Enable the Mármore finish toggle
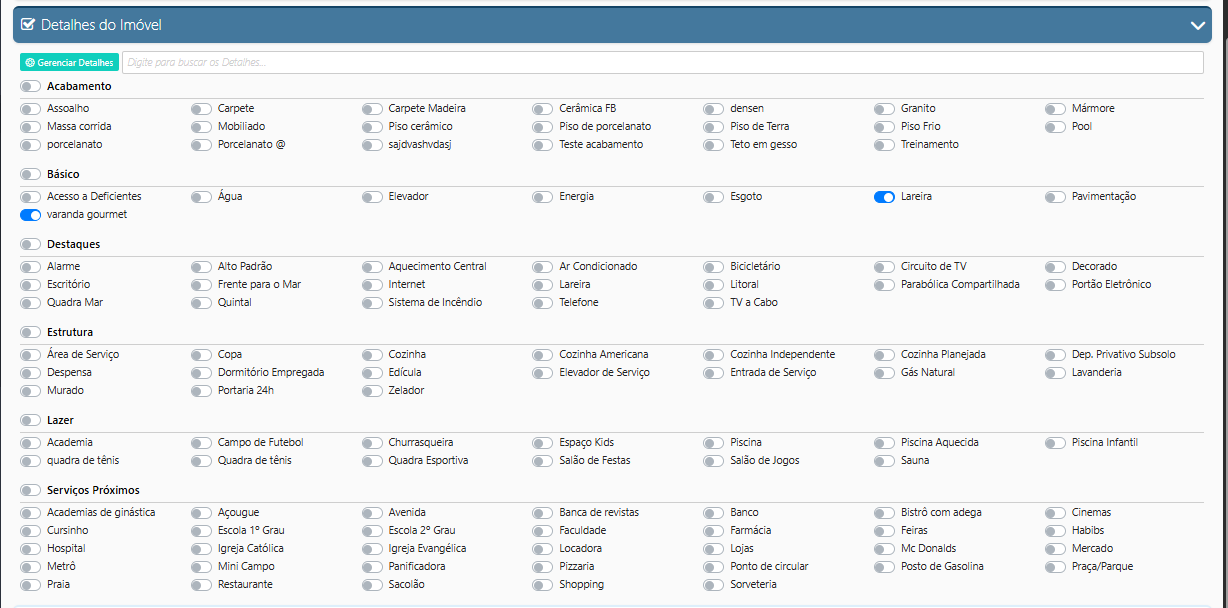The image size is (1228, 608). click(1055, 109)
